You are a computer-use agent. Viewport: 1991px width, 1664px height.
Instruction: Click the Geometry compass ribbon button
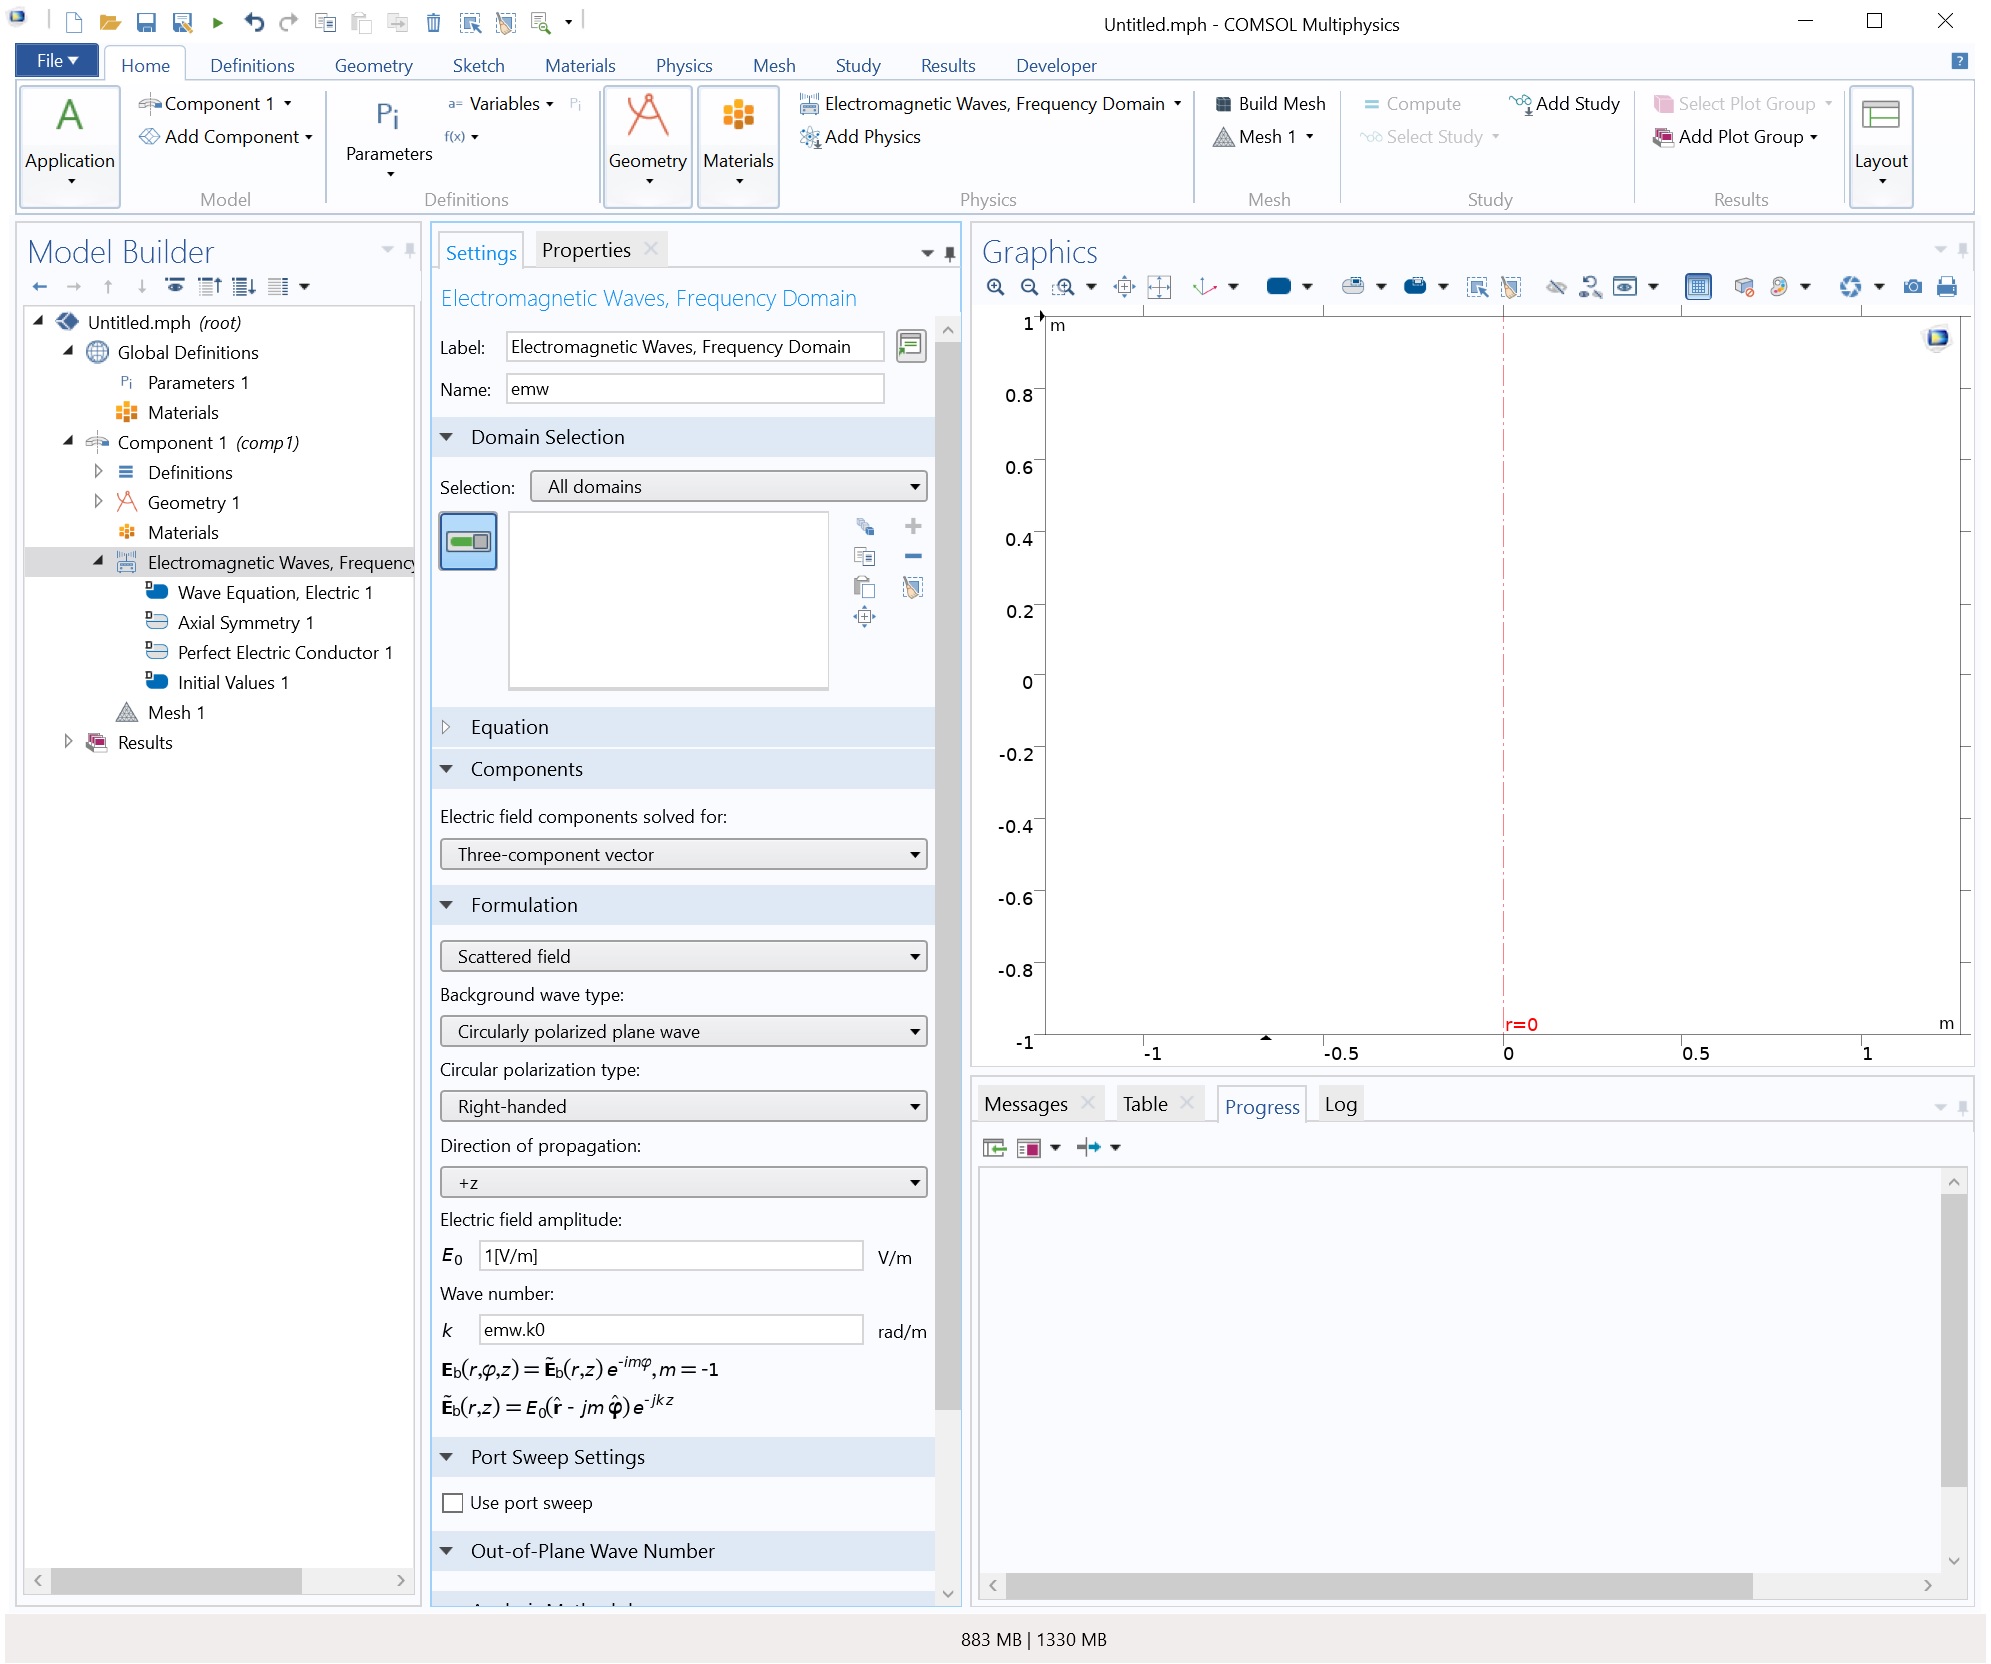[647, 146]
